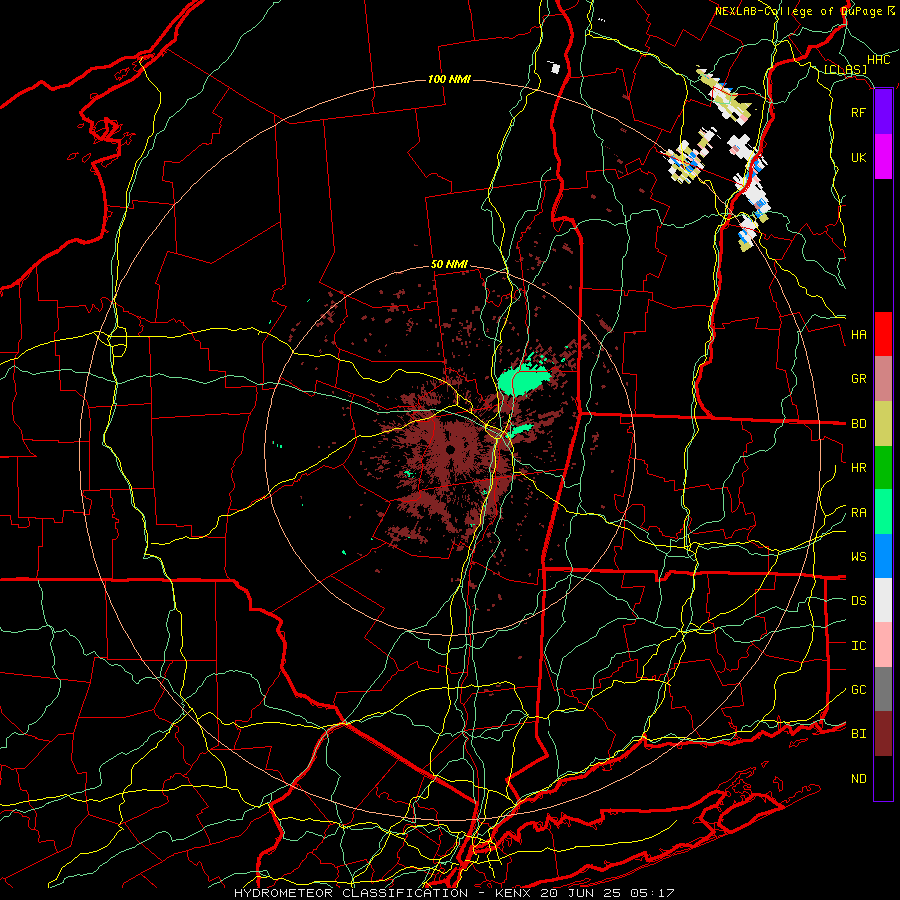Click the ND legend label

(858, 779)
